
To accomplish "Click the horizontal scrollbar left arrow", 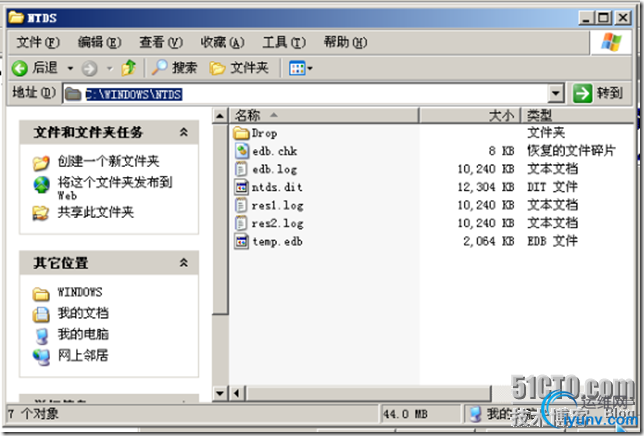I will pos(237,393).
